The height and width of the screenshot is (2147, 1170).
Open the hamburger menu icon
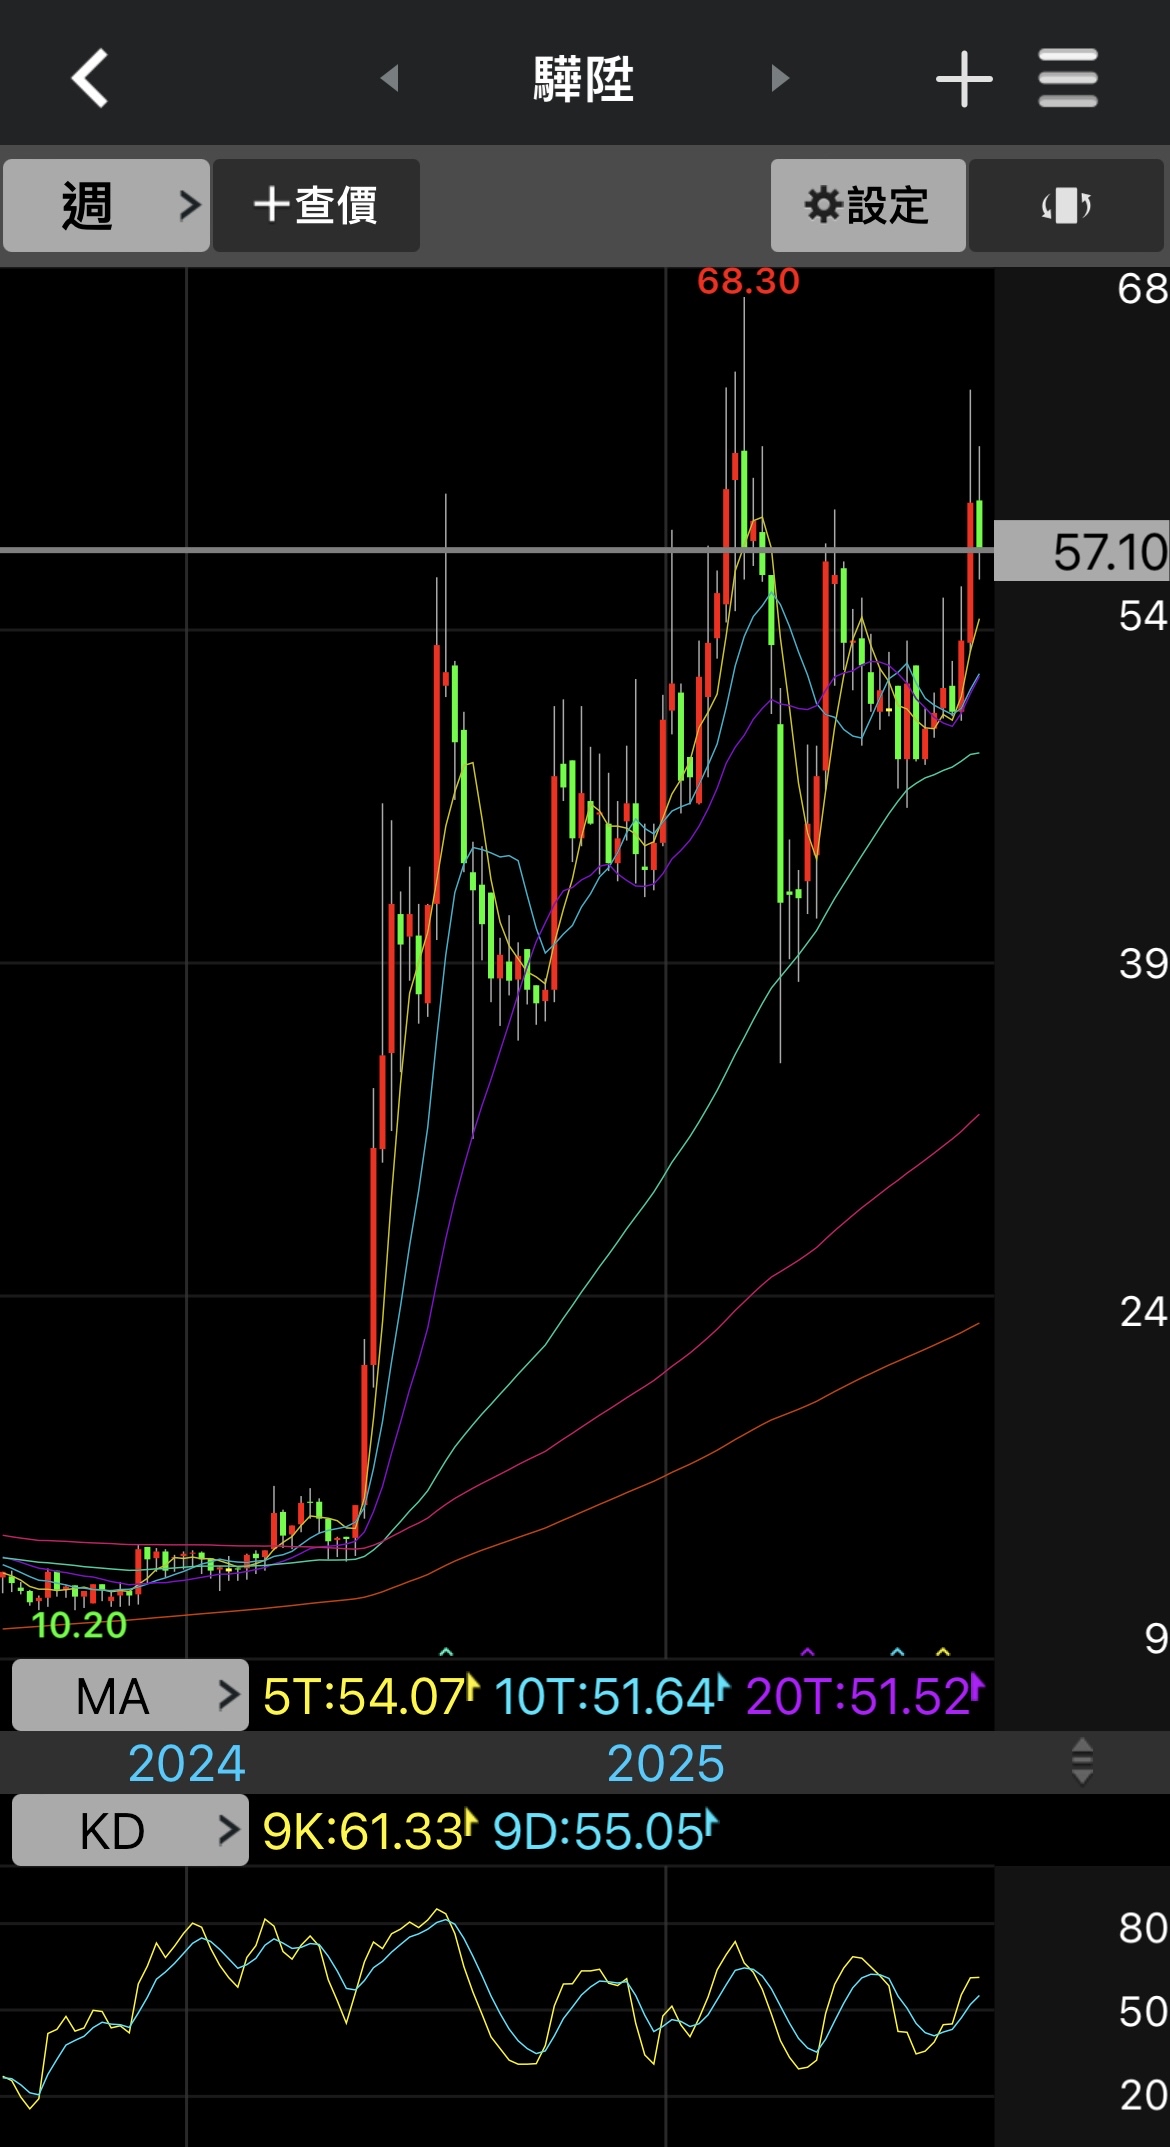click(x=1068, y=78)
